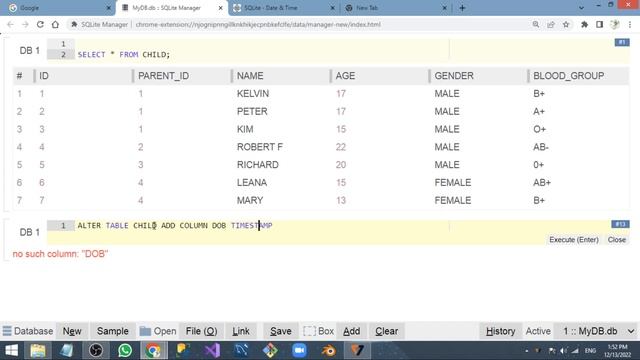The height and width of the screenshot is (360, 640).
Task: Select age 22 cell
Action: click(341, 147)
